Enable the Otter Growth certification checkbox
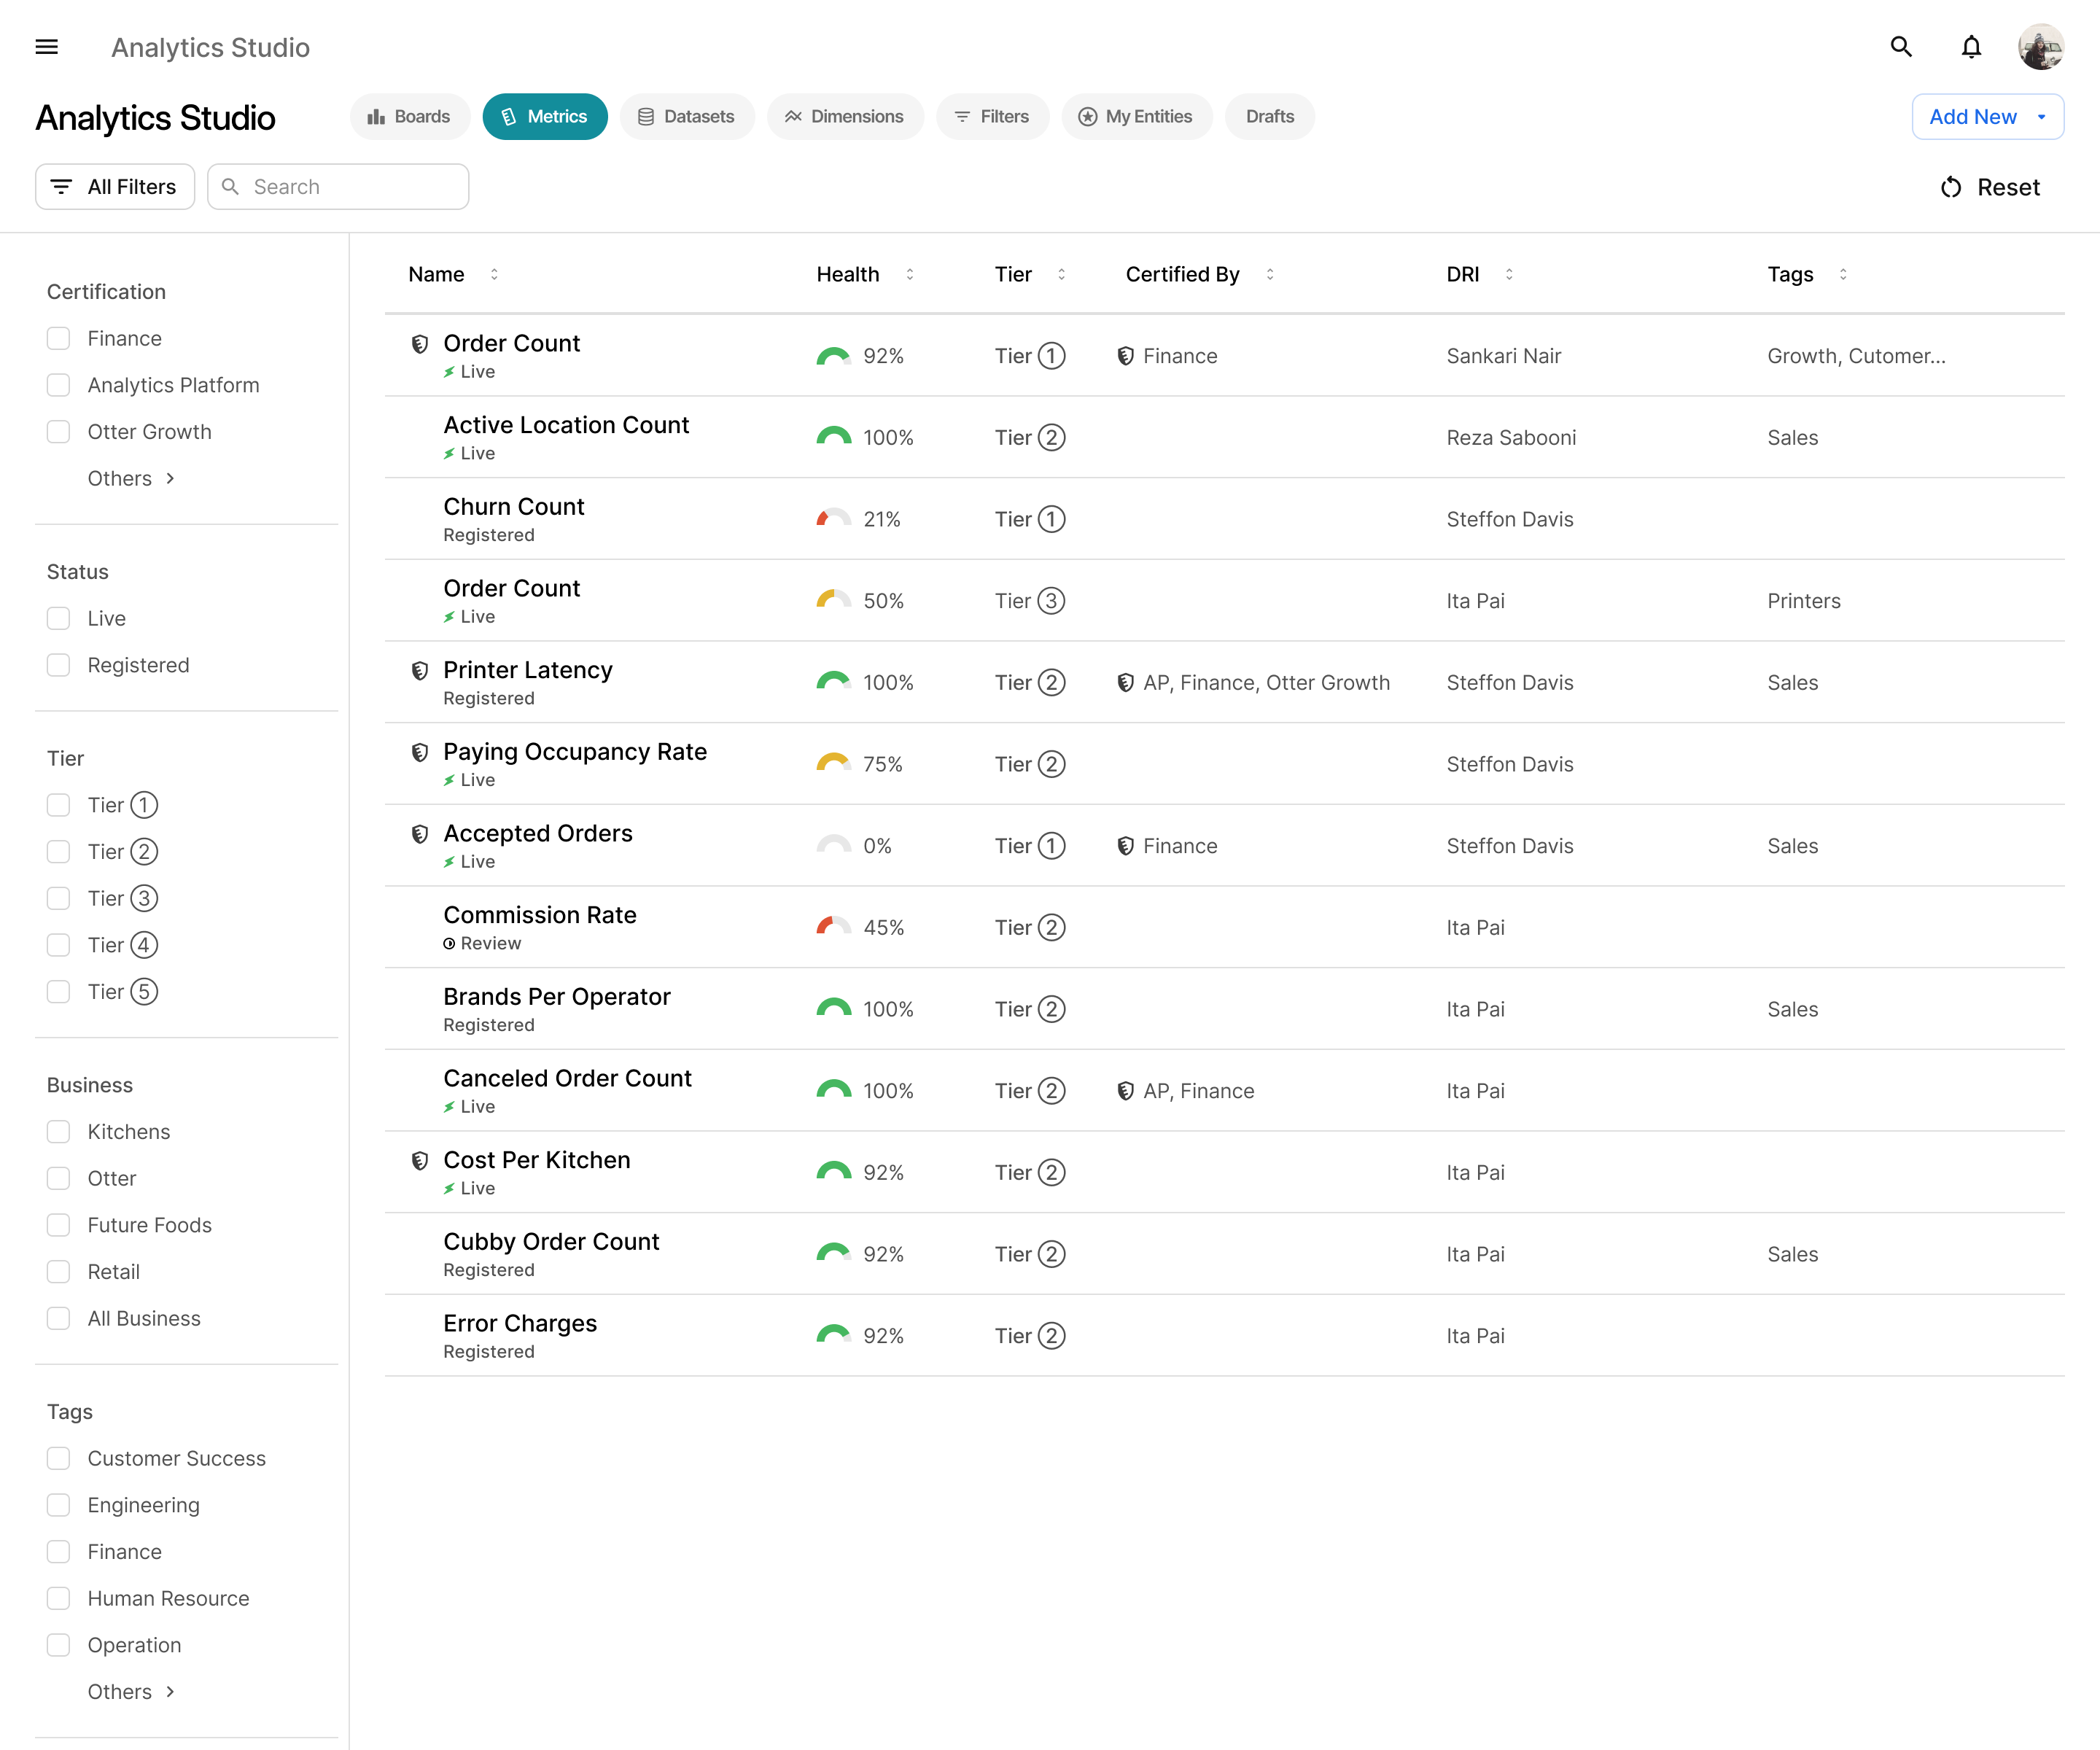The height and width of the screenshot is (1750, 2100). tap(59, 432)
